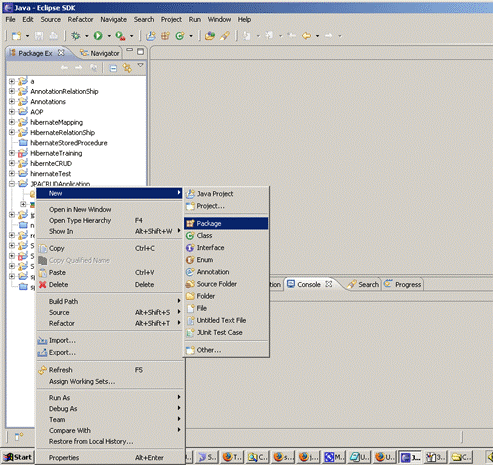This screenshot has width=493, height=465.
Task: Choose Other... from the New submenu
Action: [226, 350]
